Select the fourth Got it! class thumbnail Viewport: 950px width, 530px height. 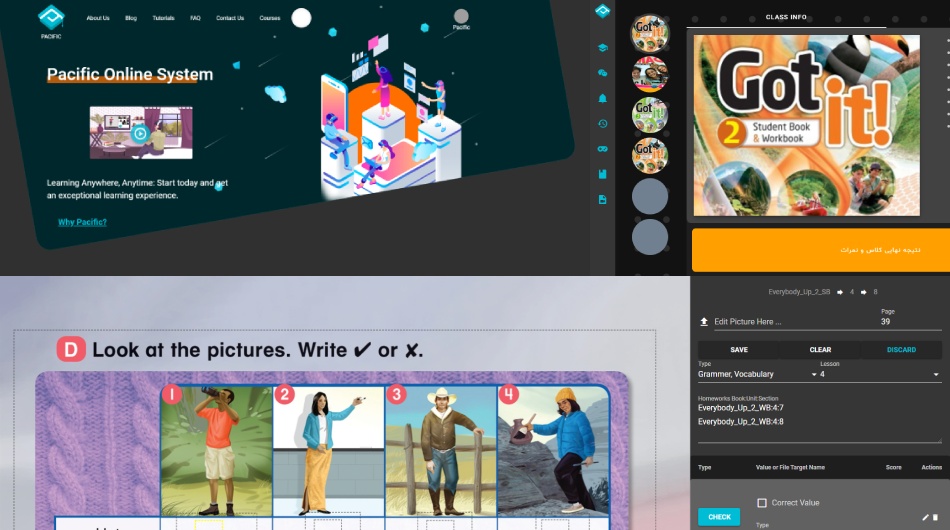click(x=650, y=155)
